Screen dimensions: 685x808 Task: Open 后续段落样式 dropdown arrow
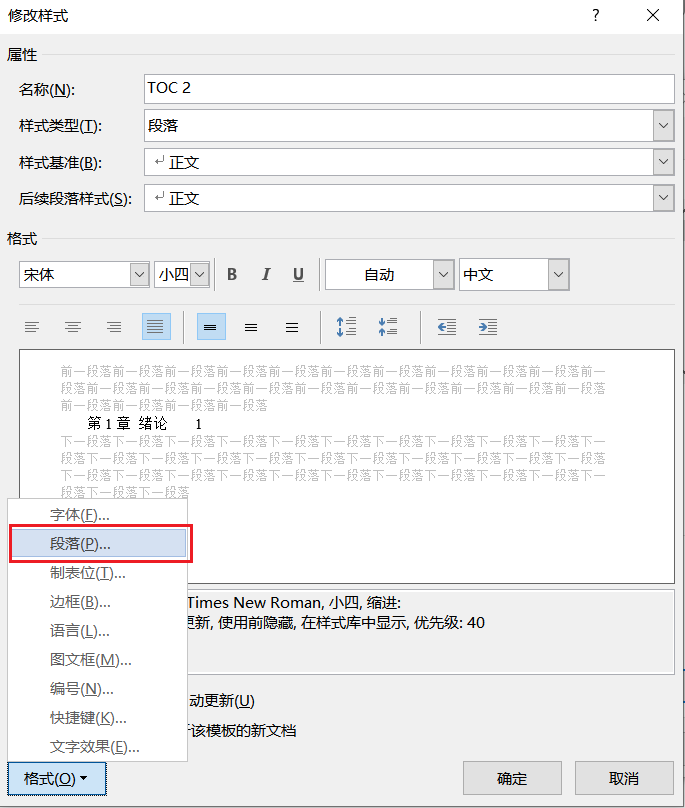[664, 198]
